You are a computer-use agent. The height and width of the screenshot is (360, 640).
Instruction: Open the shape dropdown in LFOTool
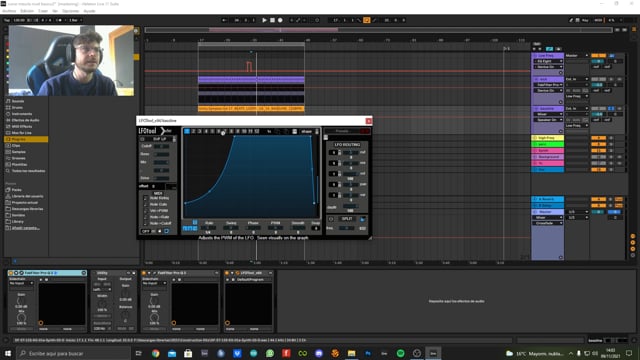[307, 131]
